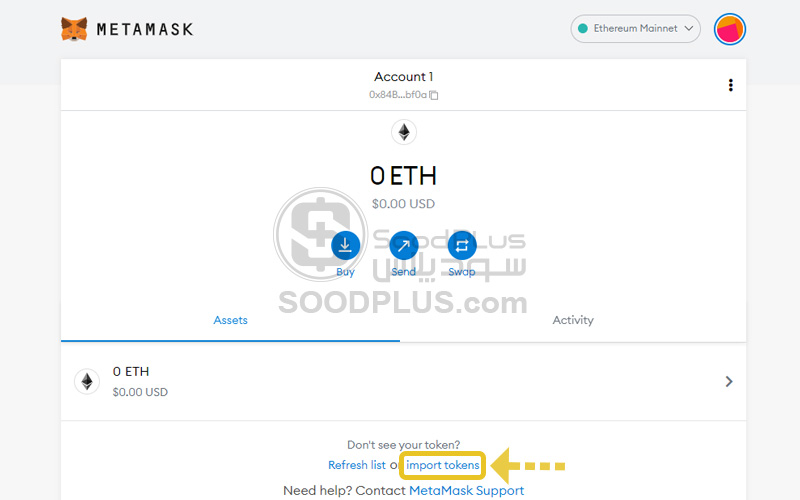Open the Ethereum Mainnet network dropdown
Image resolution: width=800 pixels, height=500 pixels.
635,29
